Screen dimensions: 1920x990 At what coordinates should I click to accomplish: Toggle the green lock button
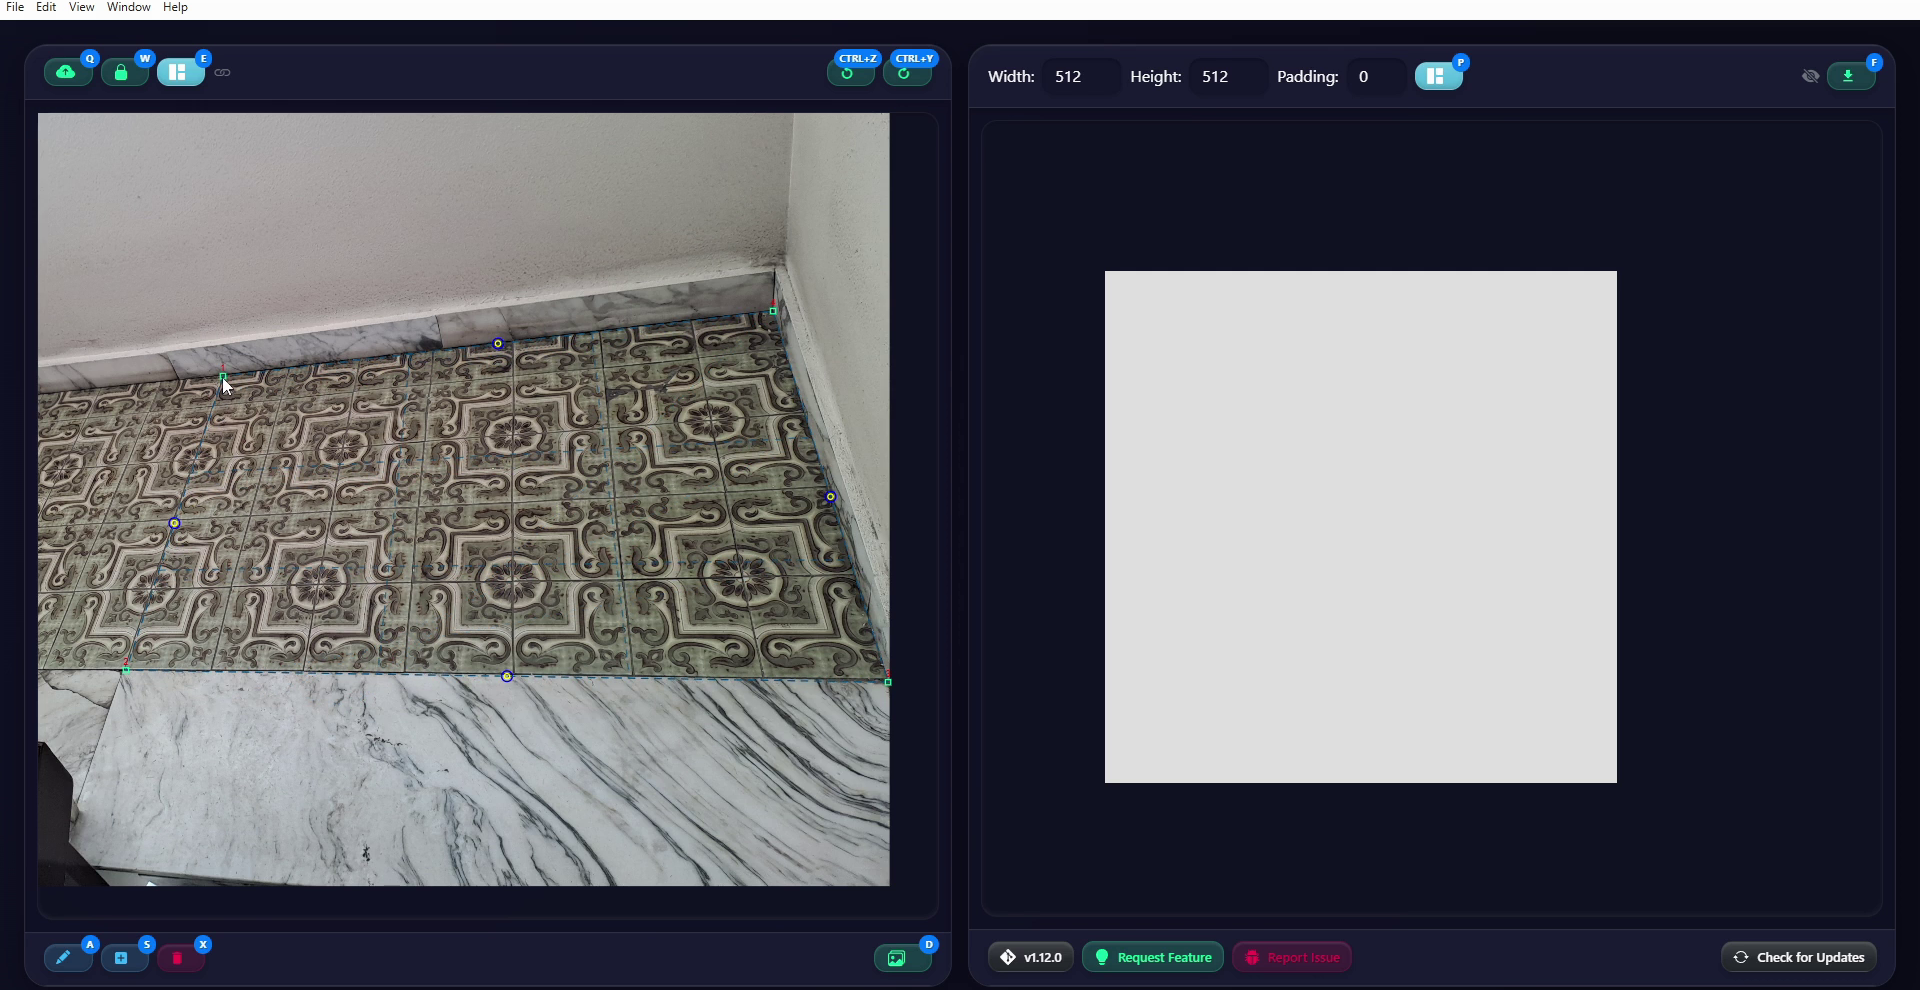(124, 72)
